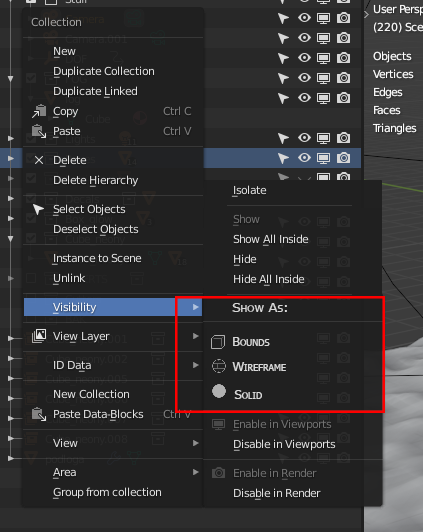
Task: Expand the Box_glow collection tree arrow
Action: pyautogui.click(x=11, y=218)
